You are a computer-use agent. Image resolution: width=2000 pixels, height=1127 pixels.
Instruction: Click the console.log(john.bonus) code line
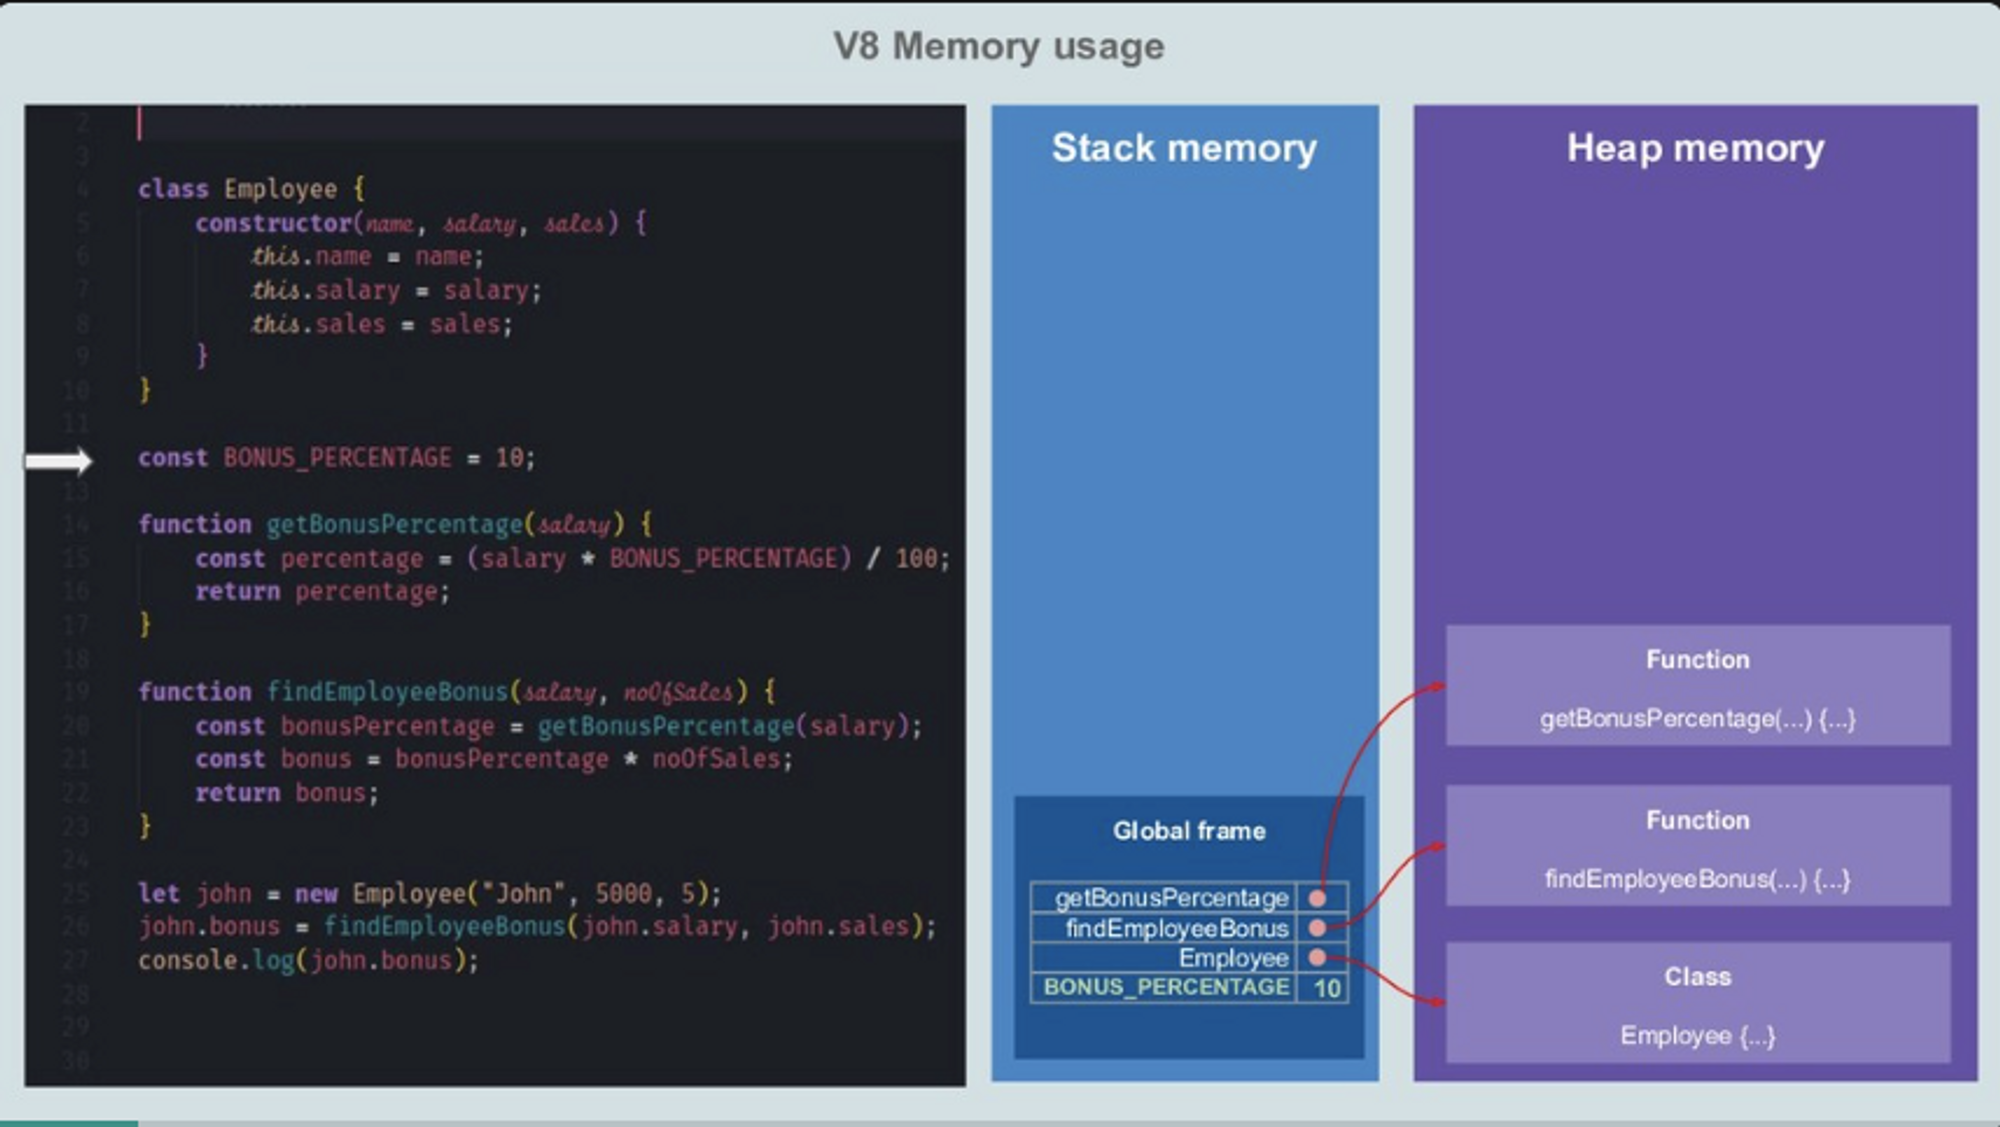tap(308, 960)
